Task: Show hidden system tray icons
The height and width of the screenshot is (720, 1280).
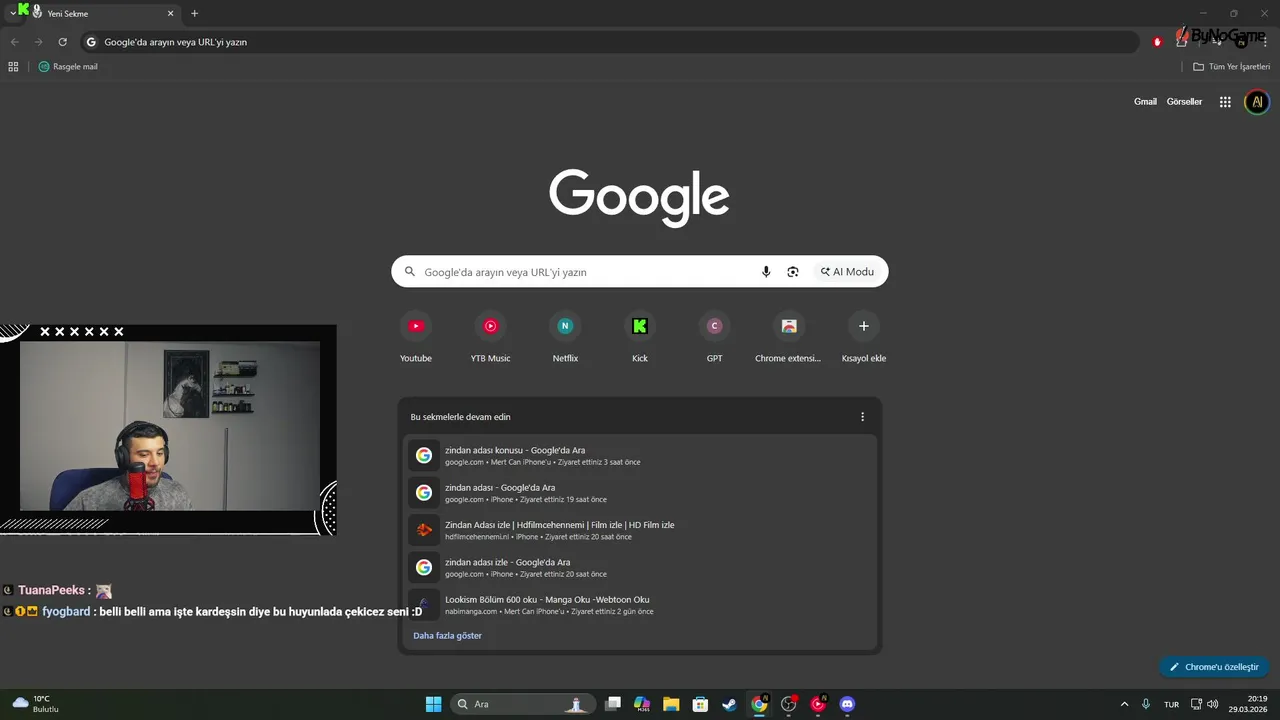Action: [x=1124, y=704]
